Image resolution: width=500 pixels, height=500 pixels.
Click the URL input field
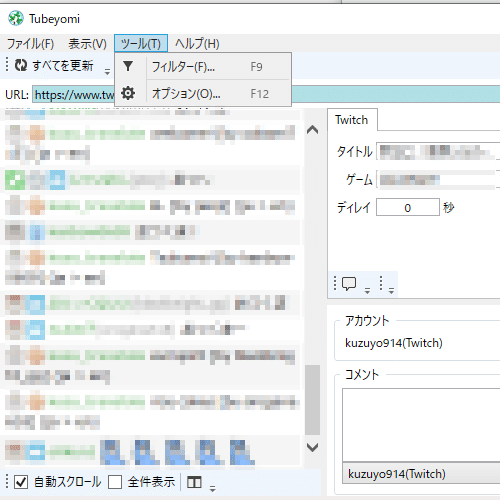pyautogui.click(x=266, y=95)
